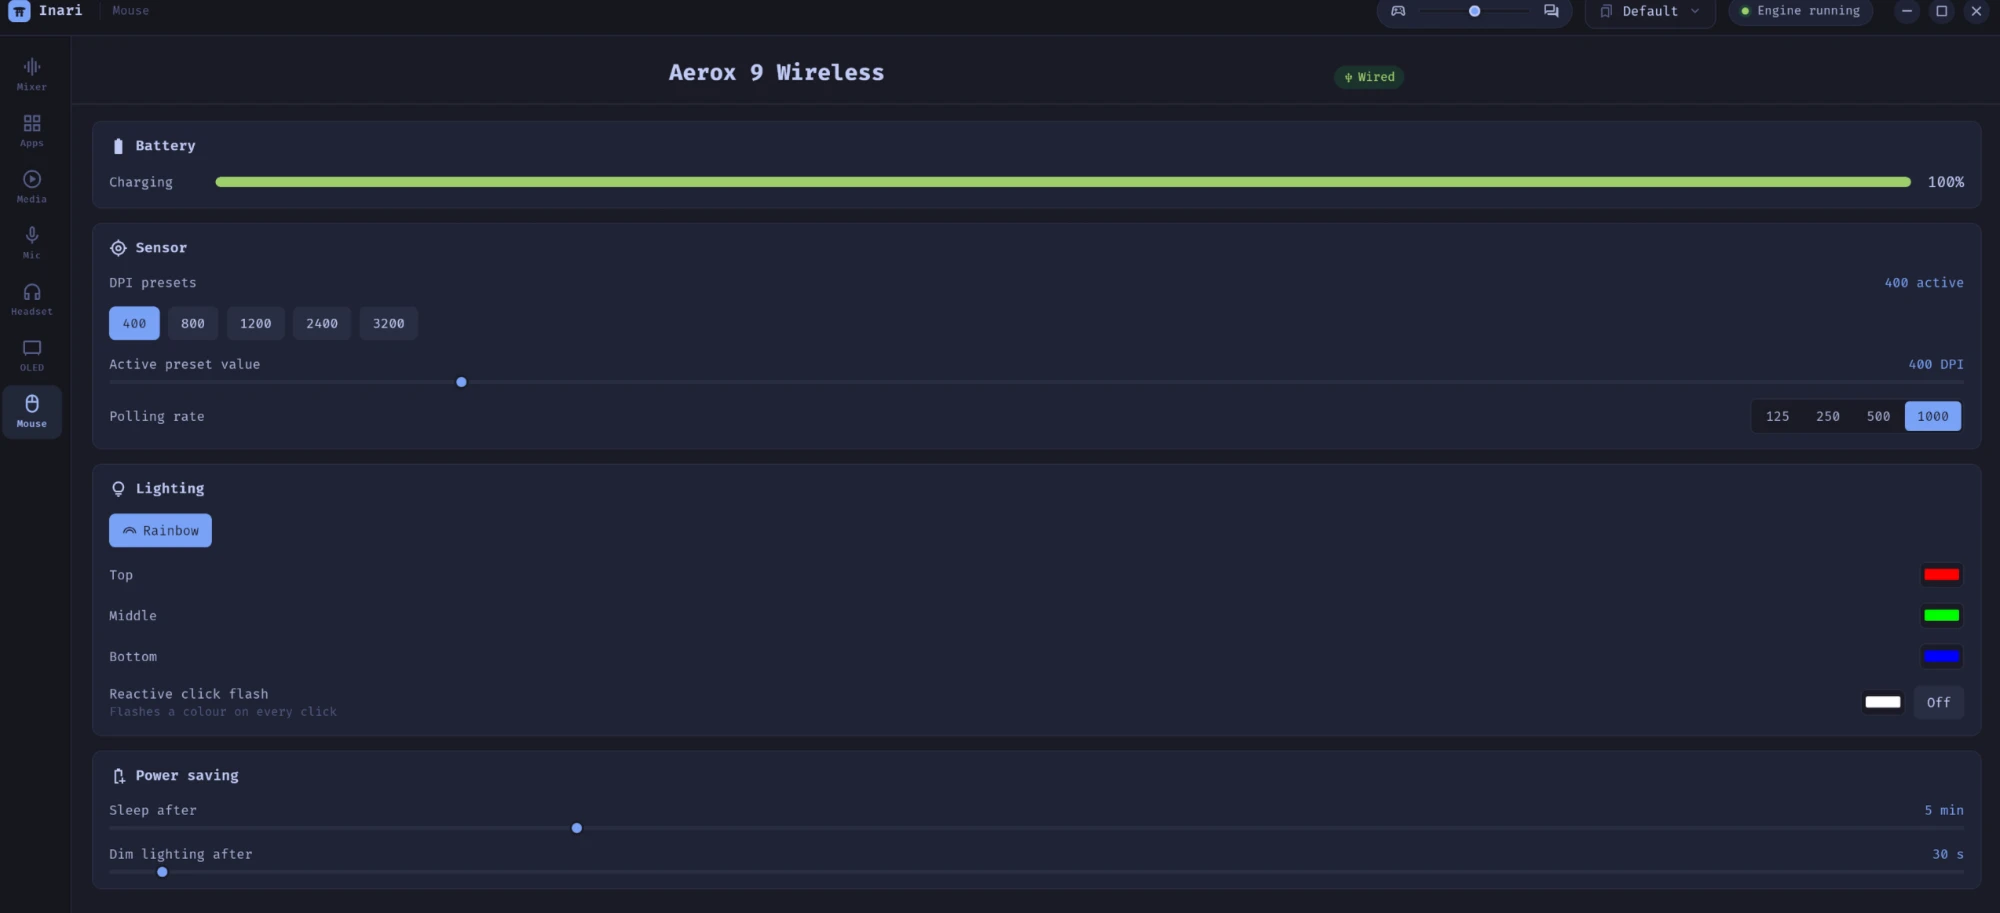Open the Bottom zone blue color swatch
The image size is (2000, 913).
point(1941,656)
